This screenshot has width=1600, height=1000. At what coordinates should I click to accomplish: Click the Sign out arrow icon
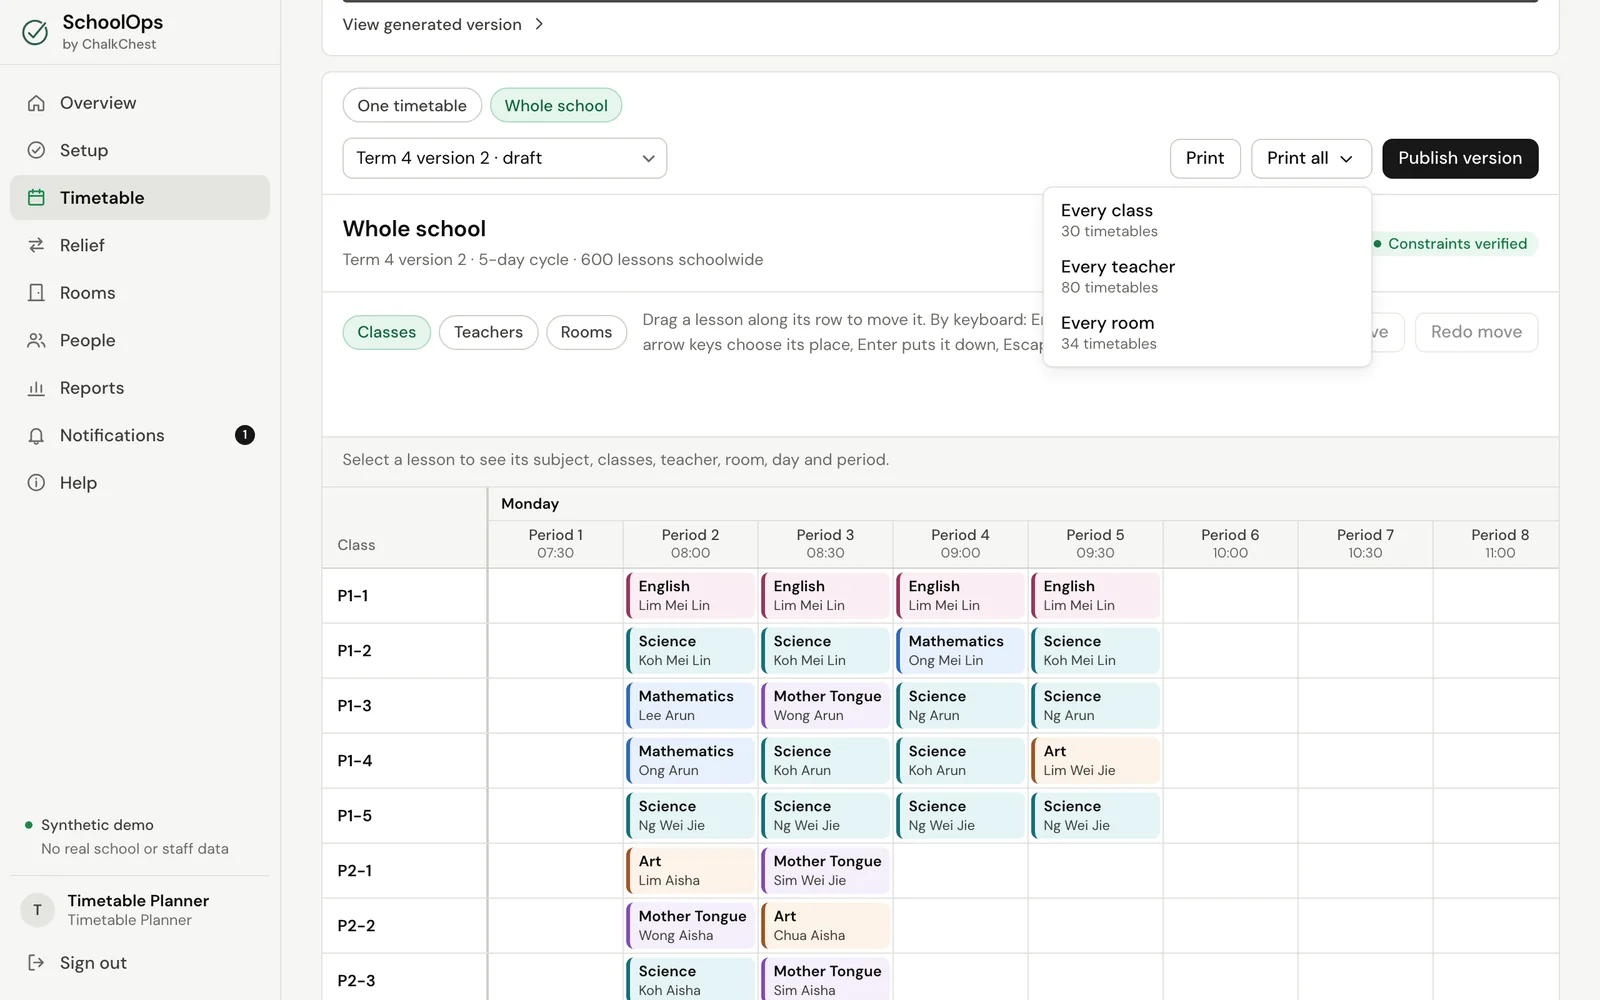point(36,963)
